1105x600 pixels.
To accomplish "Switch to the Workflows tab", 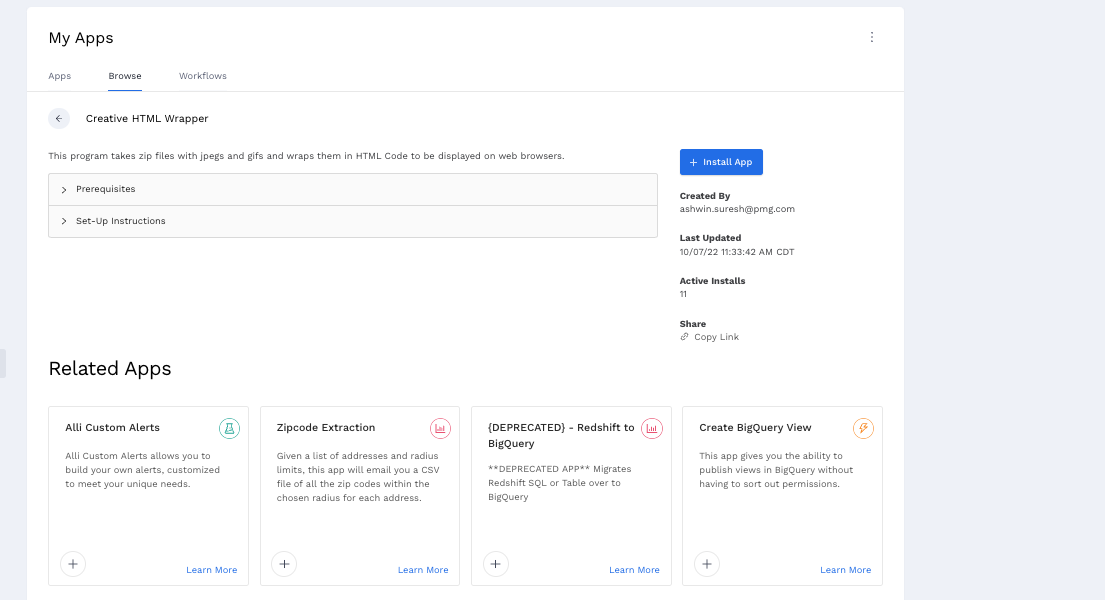I will (203, 76).
